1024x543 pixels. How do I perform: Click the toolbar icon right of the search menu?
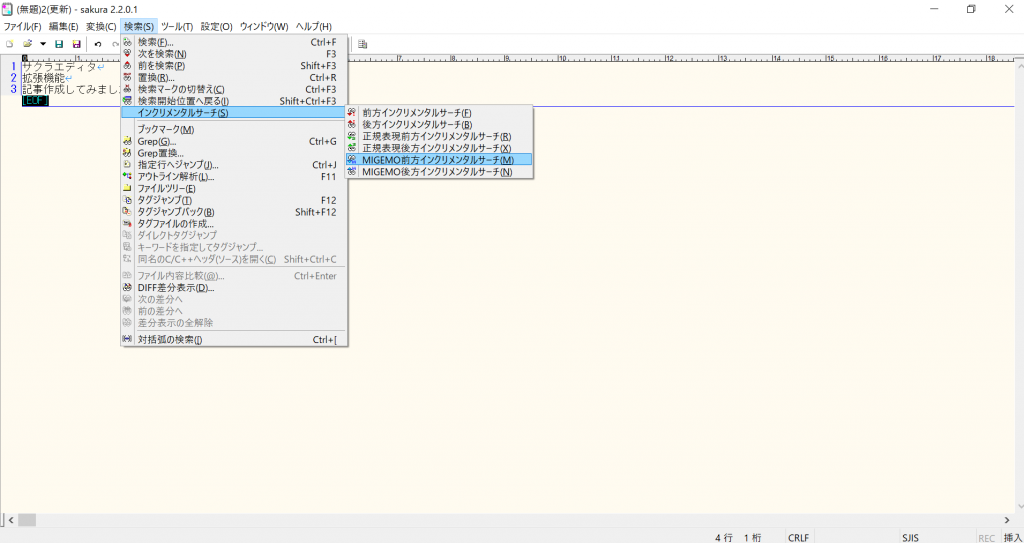click(362, 44)
